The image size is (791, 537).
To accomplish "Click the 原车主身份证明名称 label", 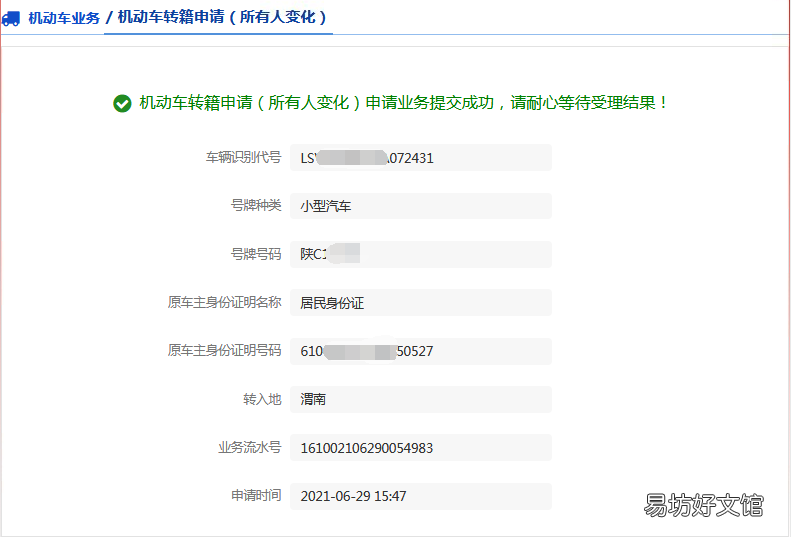I will click(224, 302).
